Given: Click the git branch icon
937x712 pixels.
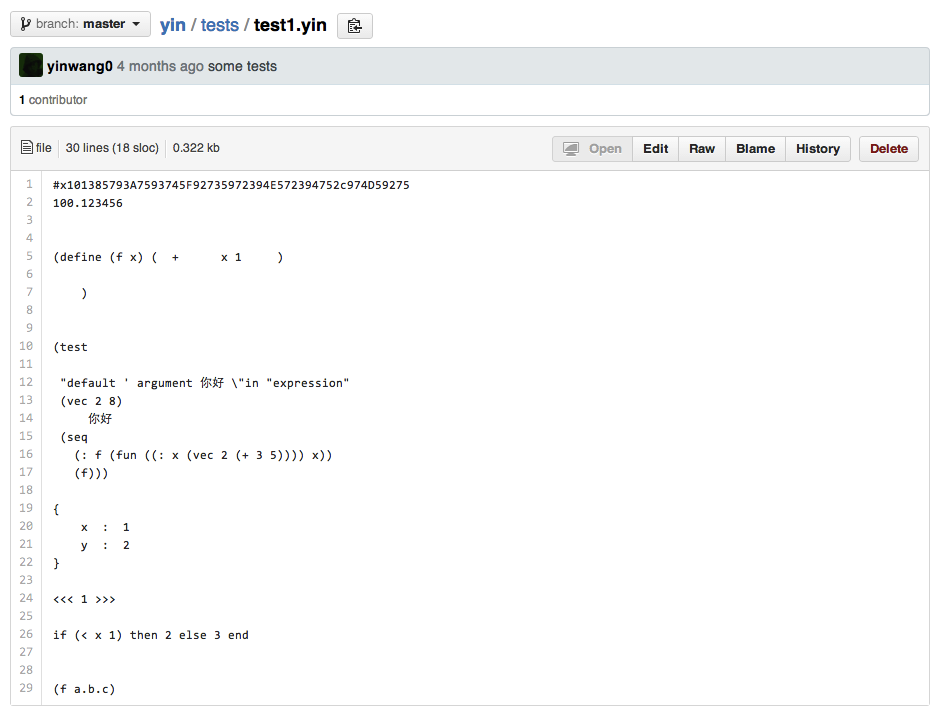Looking at the screenshot, I should pyautogui.click(x=25, y=24).
